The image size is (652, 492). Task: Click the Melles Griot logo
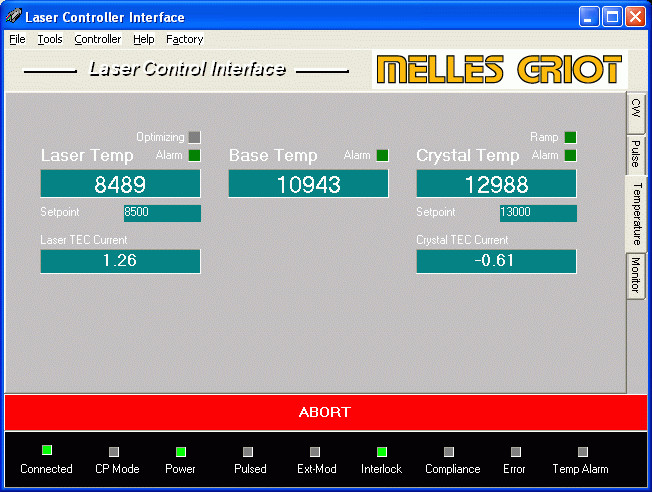point(499,69)
